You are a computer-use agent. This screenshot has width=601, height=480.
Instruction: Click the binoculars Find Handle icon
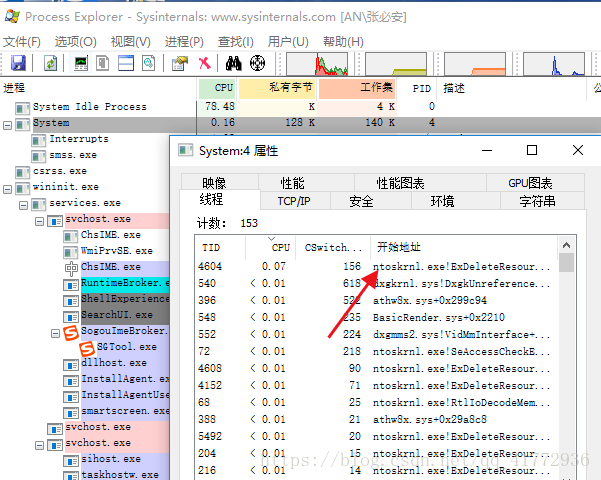pos(233,63)
